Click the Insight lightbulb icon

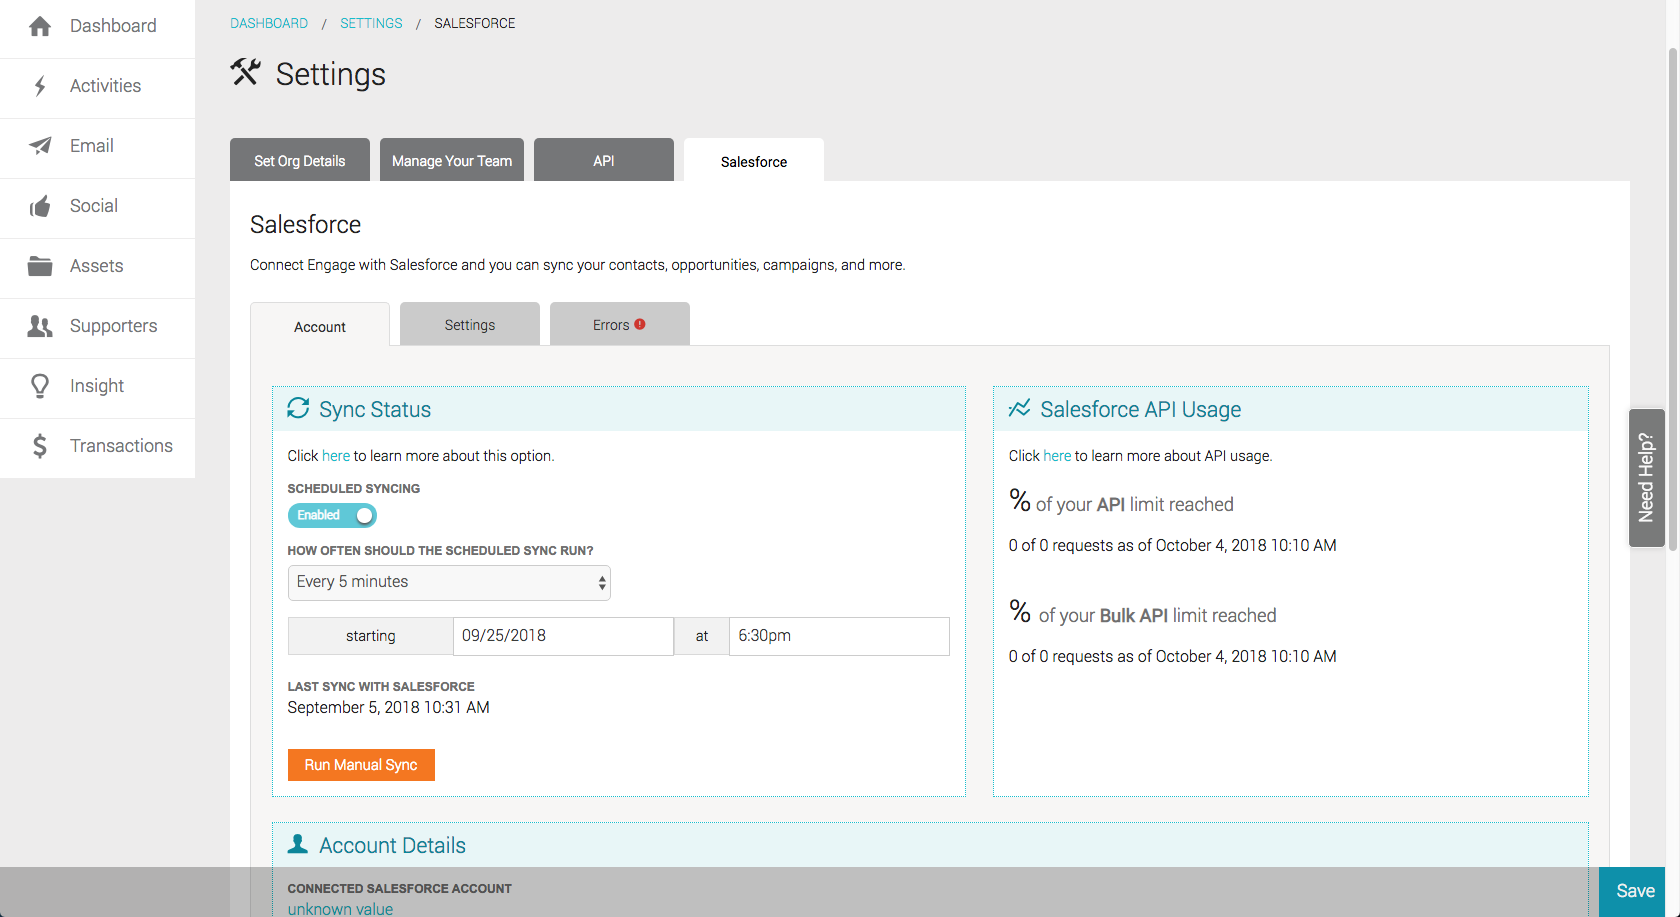pyautogui.click(x=40, y=386)
